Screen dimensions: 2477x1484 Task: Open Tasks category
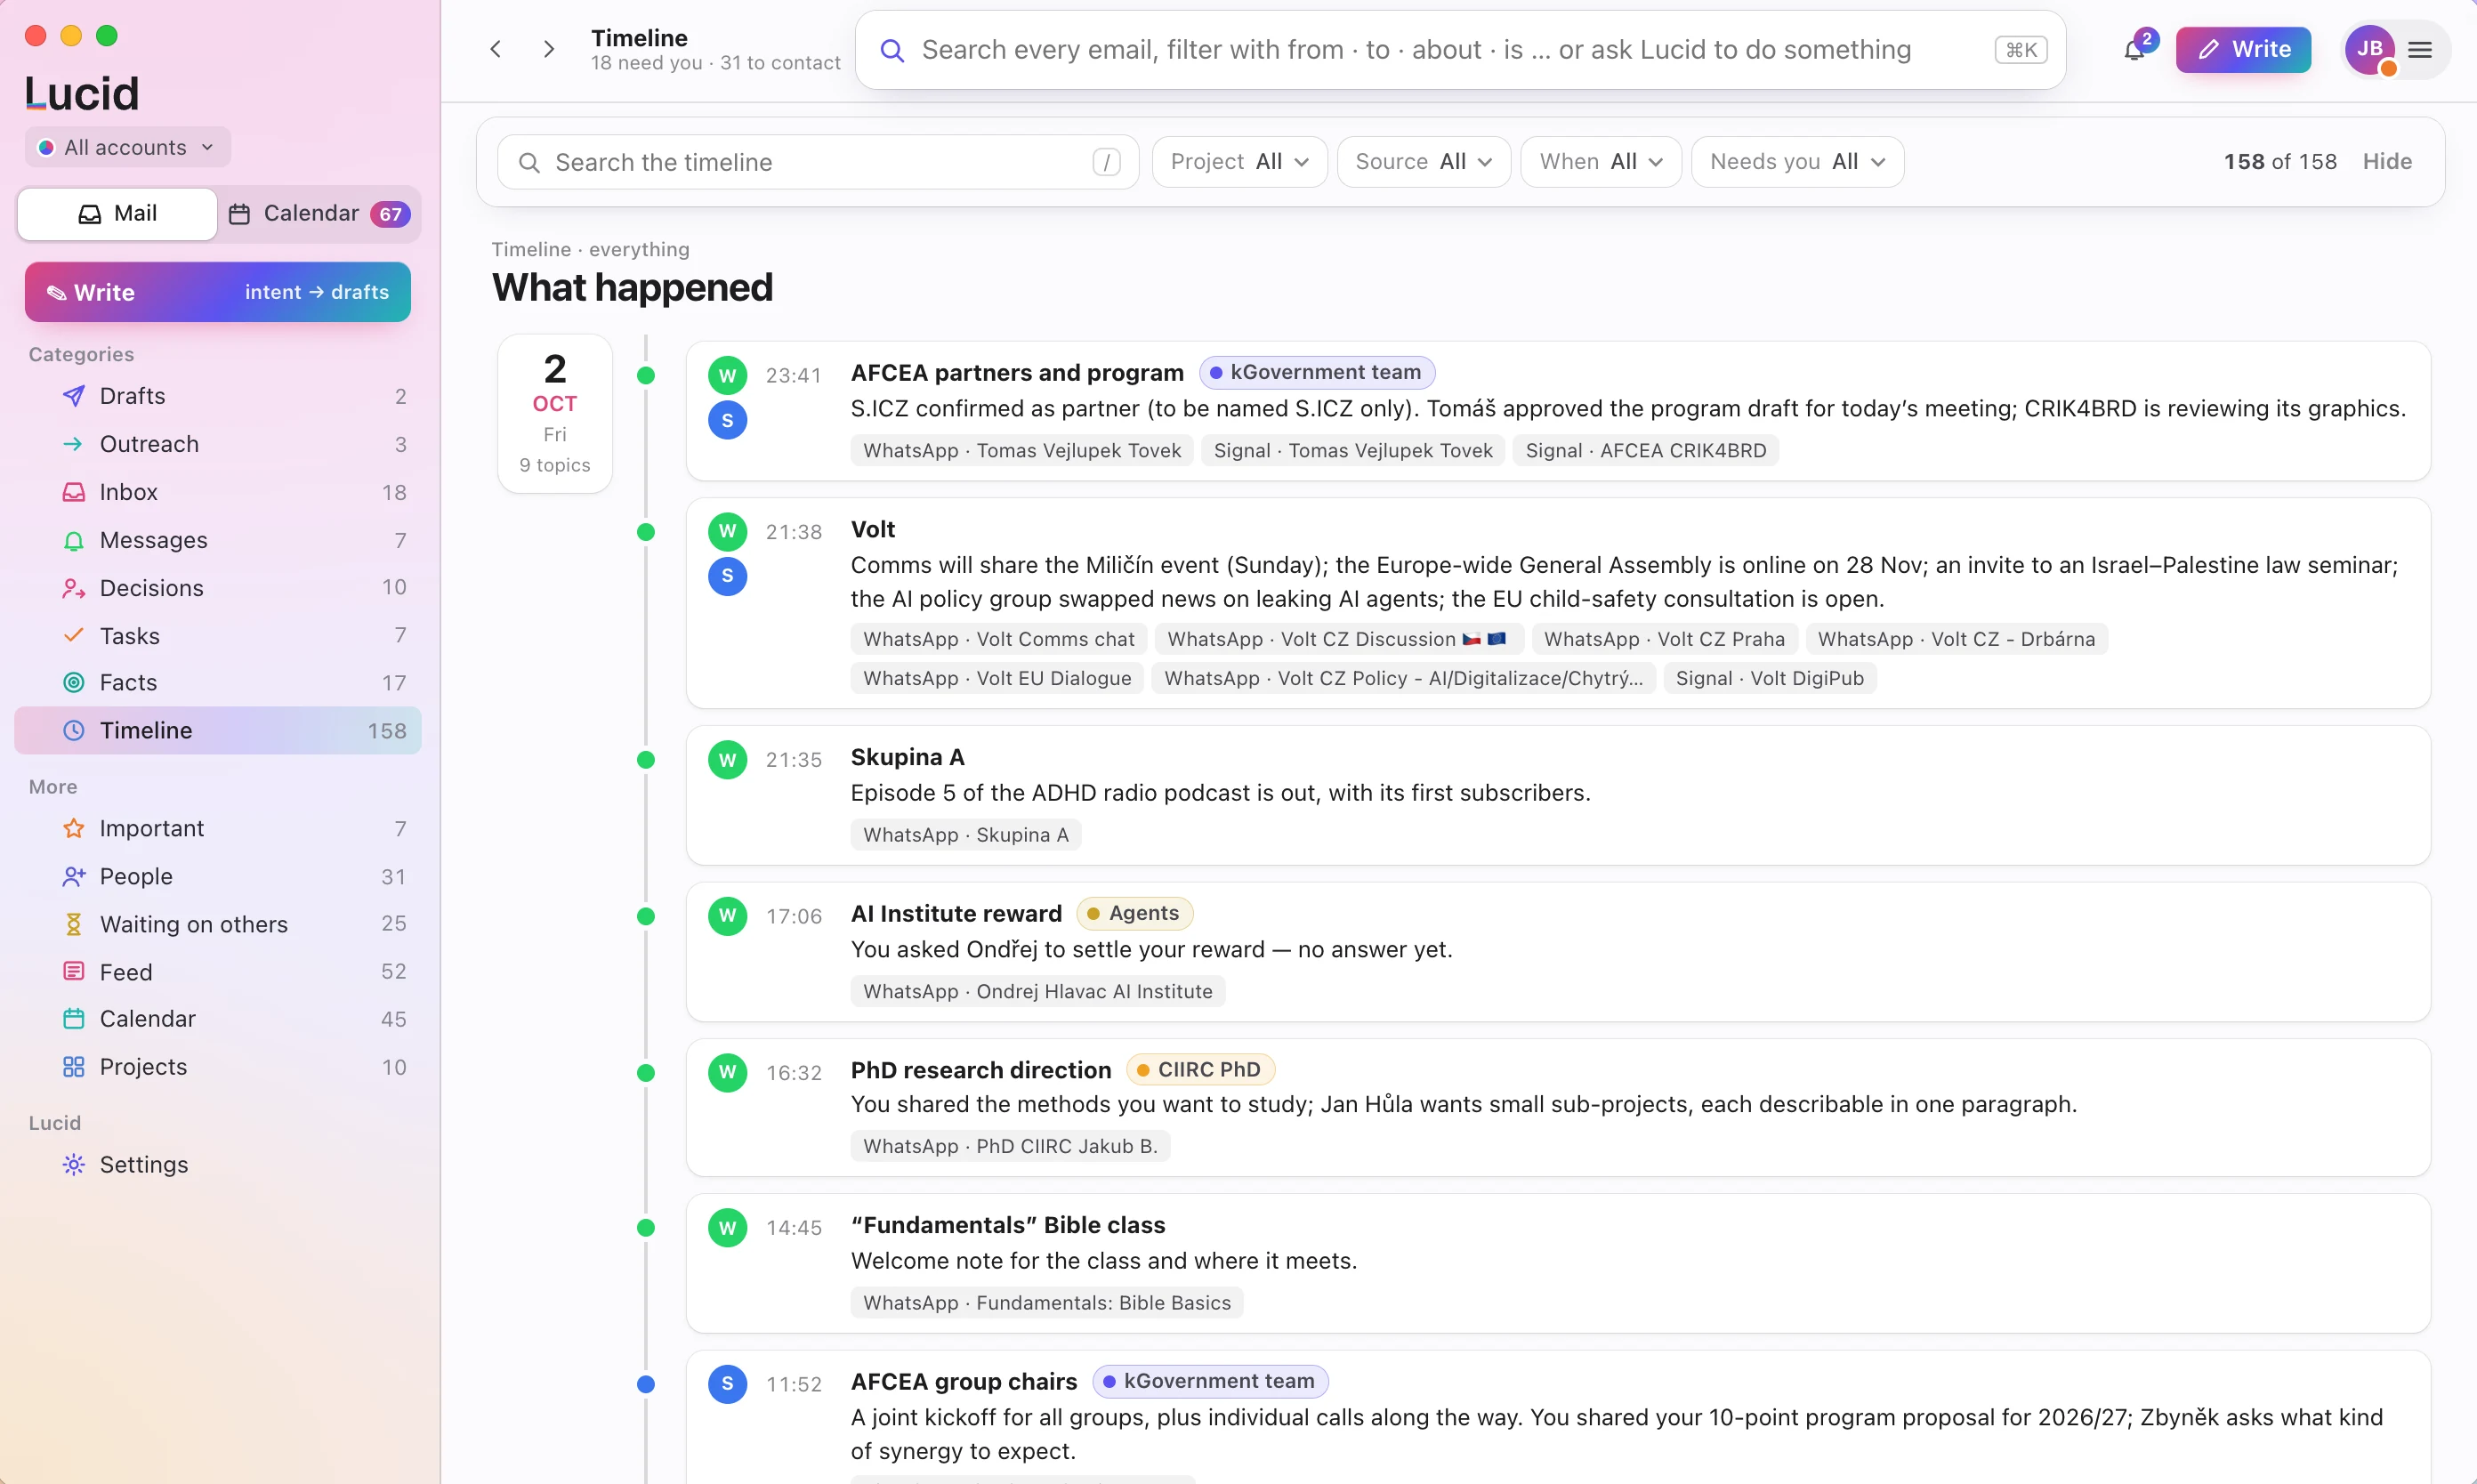(x=218, y=636)
